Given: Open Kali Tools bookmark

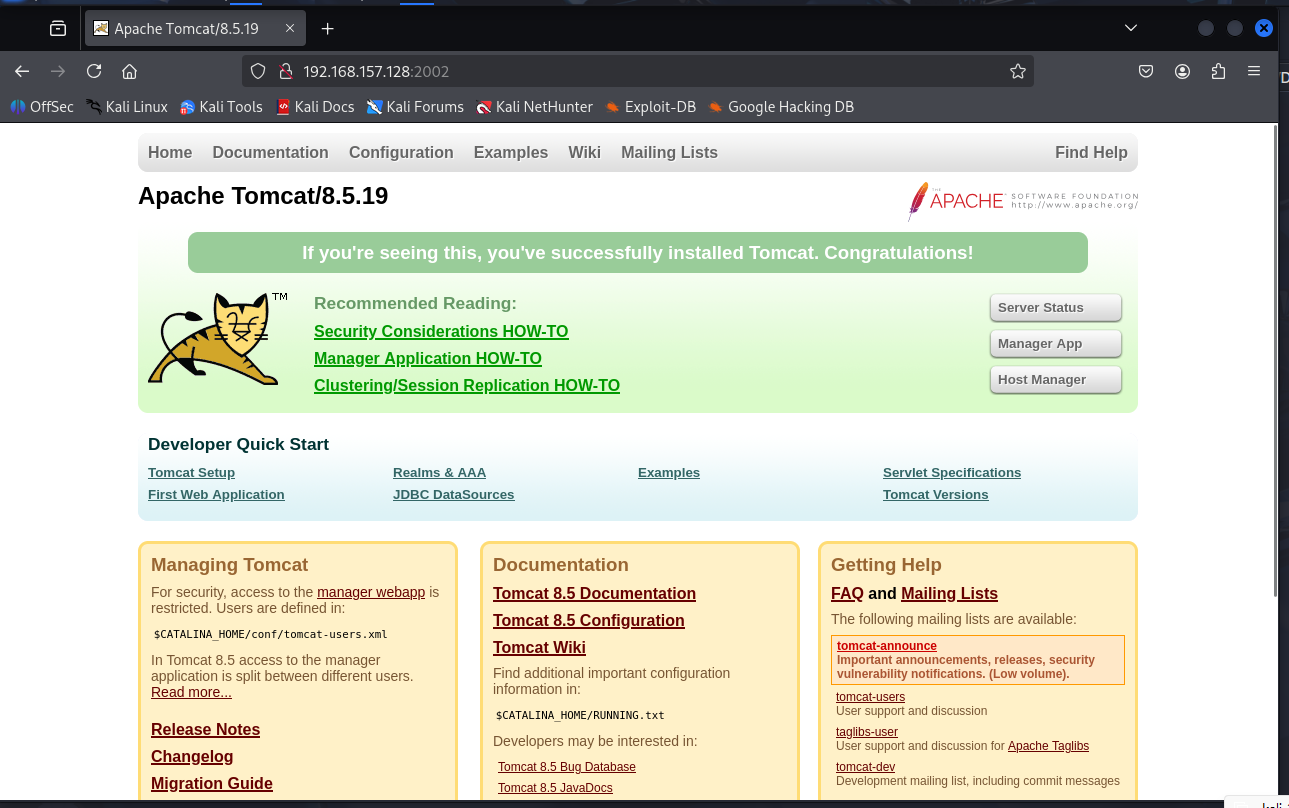Looking at the screenshot, I should pos(221,106).
